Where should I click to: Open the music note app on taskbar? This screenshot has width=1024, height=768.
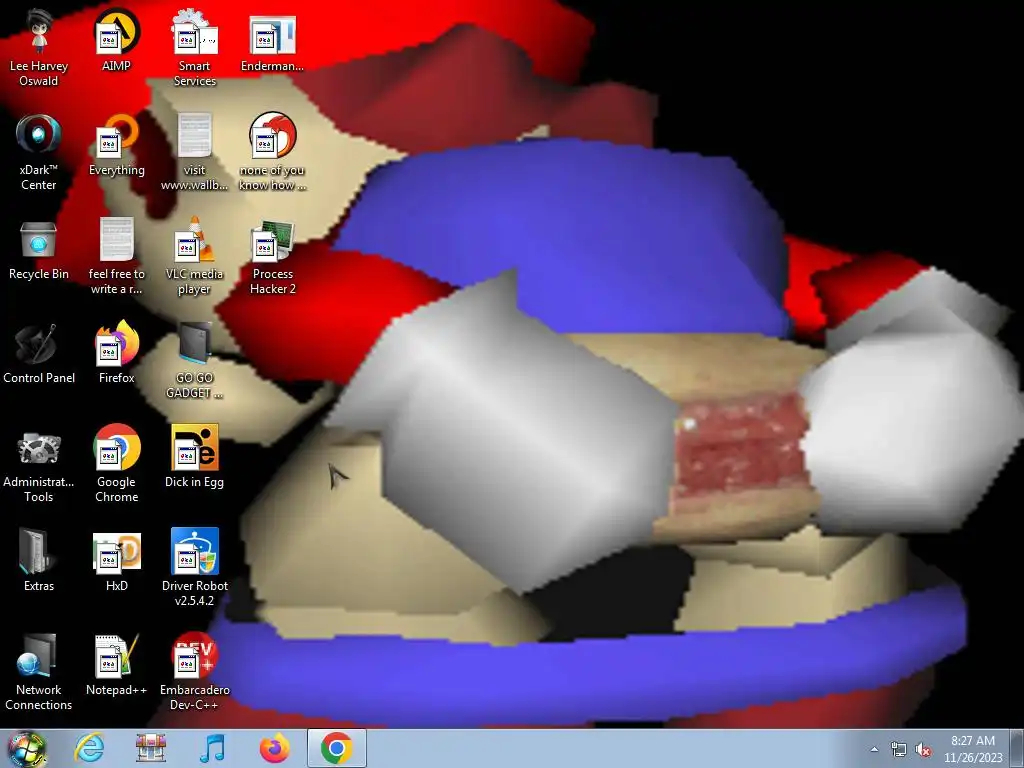212,748
